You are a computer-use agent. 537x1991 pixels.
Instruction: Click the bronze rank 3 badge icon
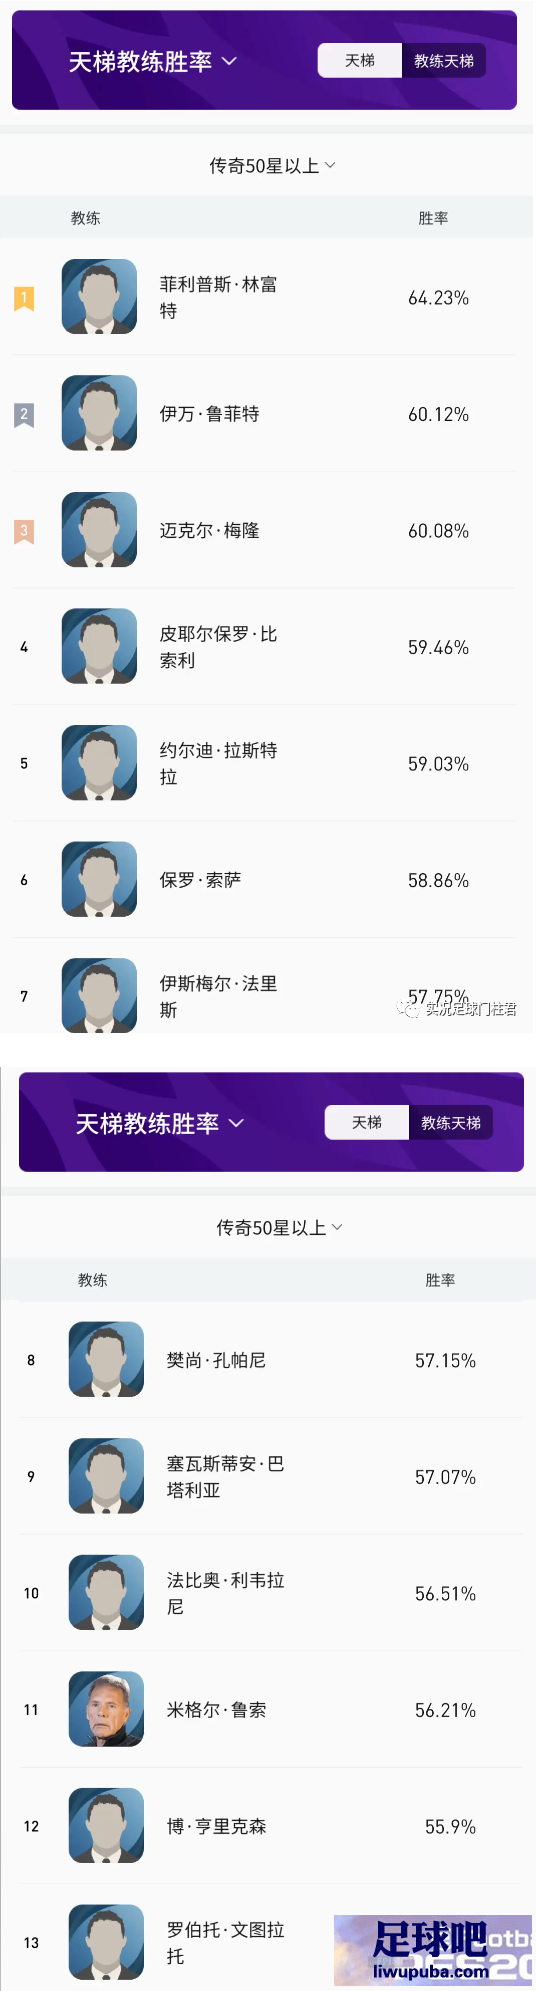(x=24, y=531)
